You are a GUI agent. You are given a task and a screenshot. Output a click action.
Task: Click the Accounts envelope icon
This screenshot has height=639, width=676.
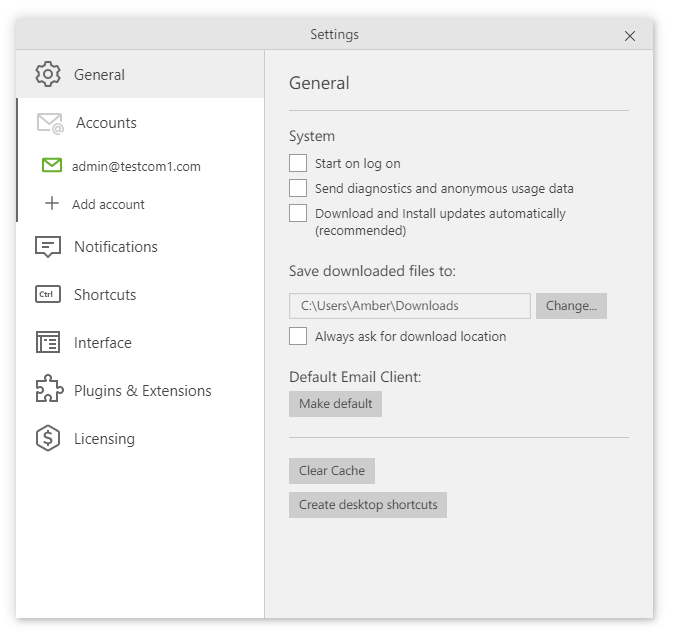pos(50,123)
